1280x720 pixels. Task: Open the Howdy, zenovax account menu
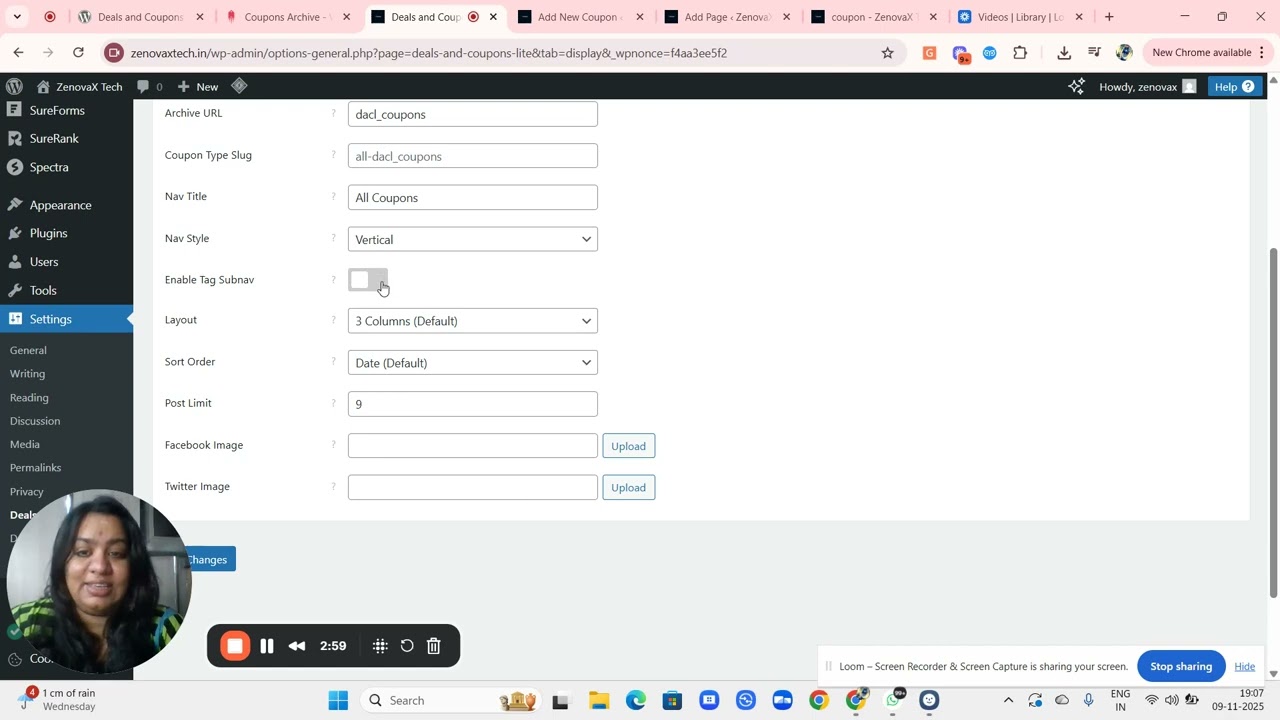1147,87
